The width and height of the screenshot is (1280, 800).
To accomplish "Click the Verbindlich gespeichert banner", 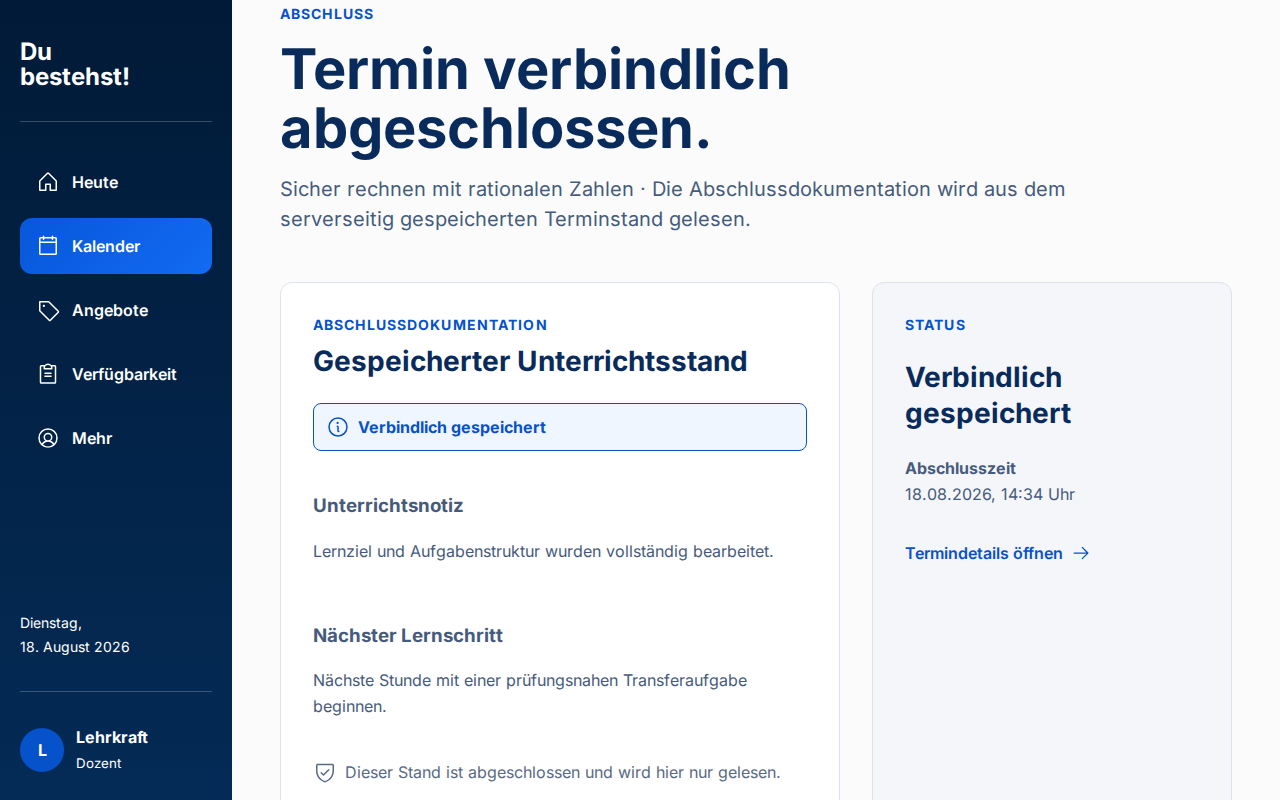I will [560, 427].
